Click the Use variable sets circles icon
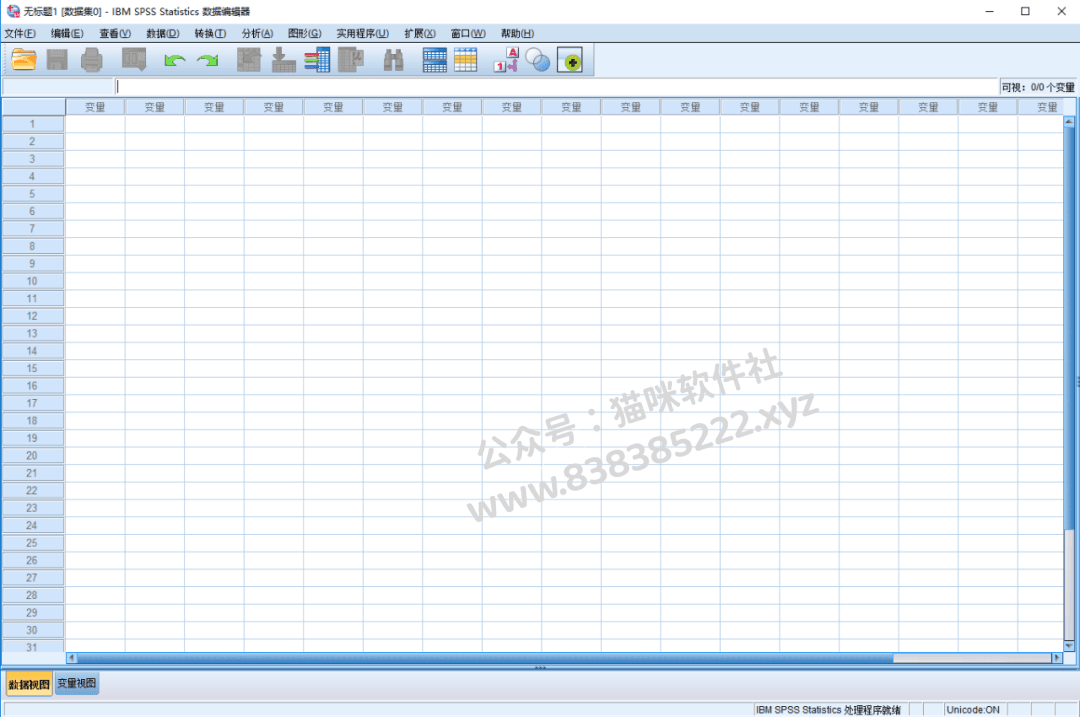The width and height of the screenshot is (1080, 717). [x=537, y=61]
